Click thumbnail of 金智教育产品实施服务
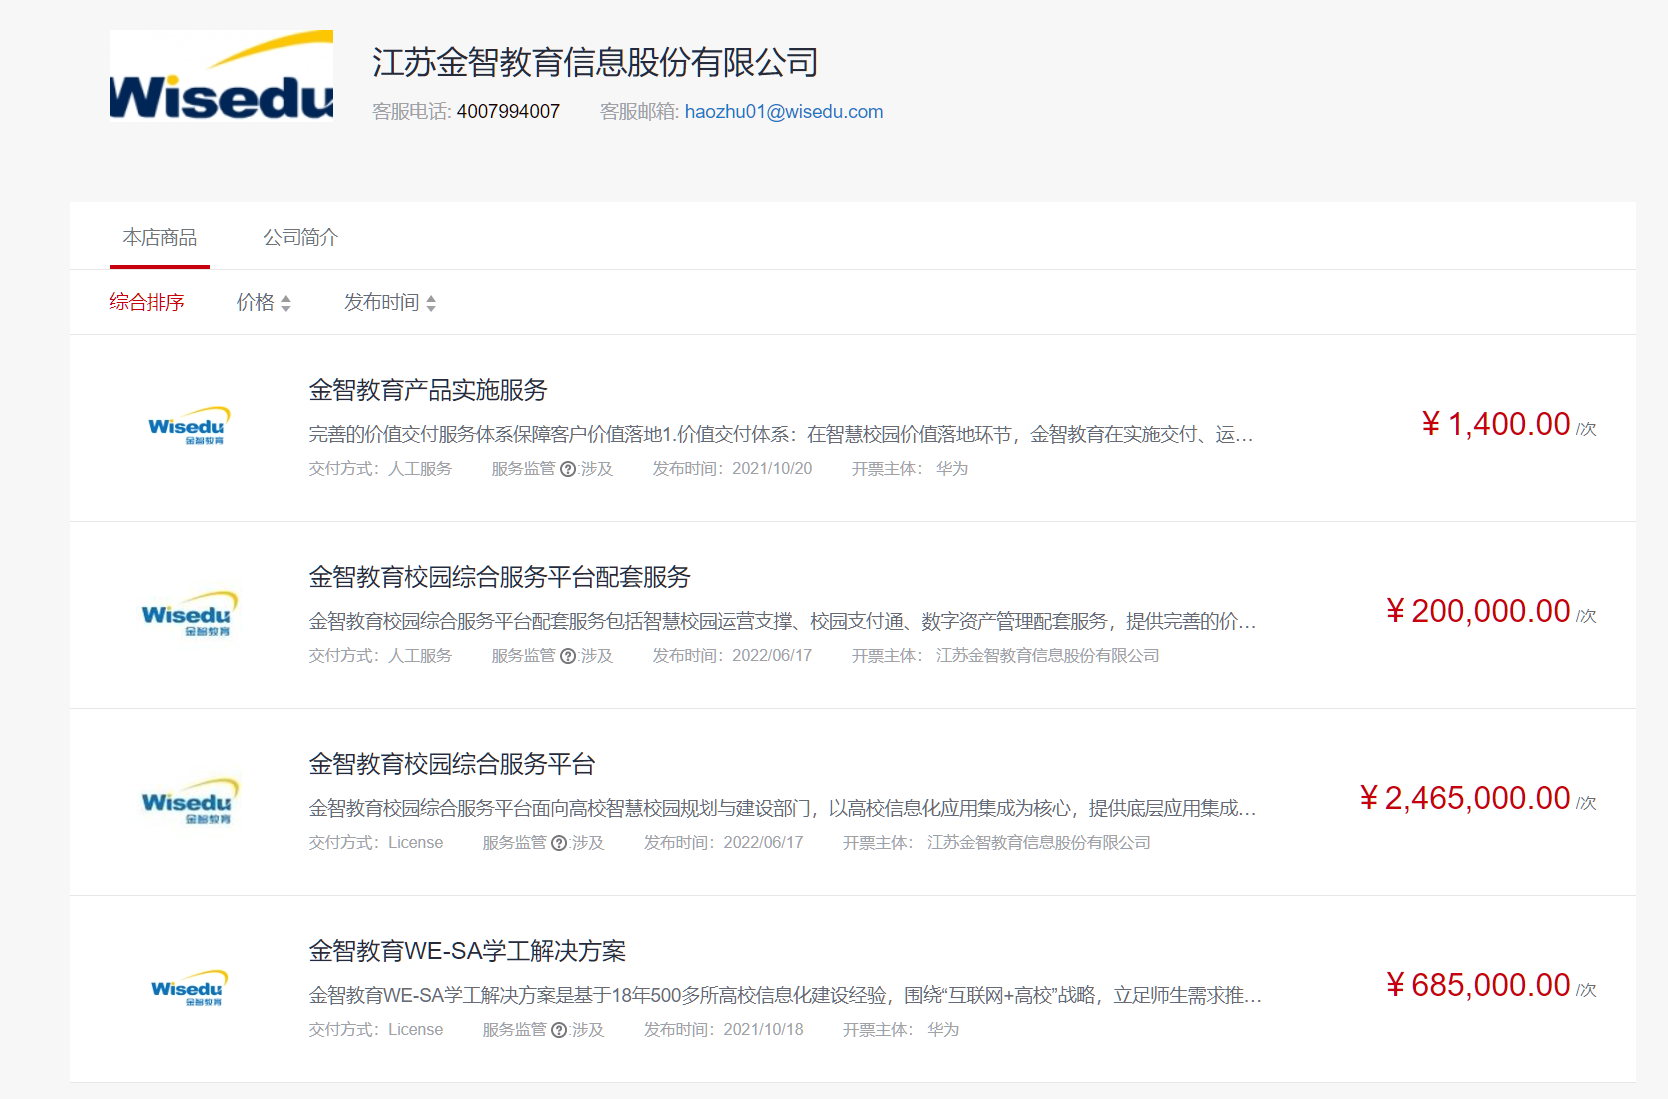 [189, 427]
